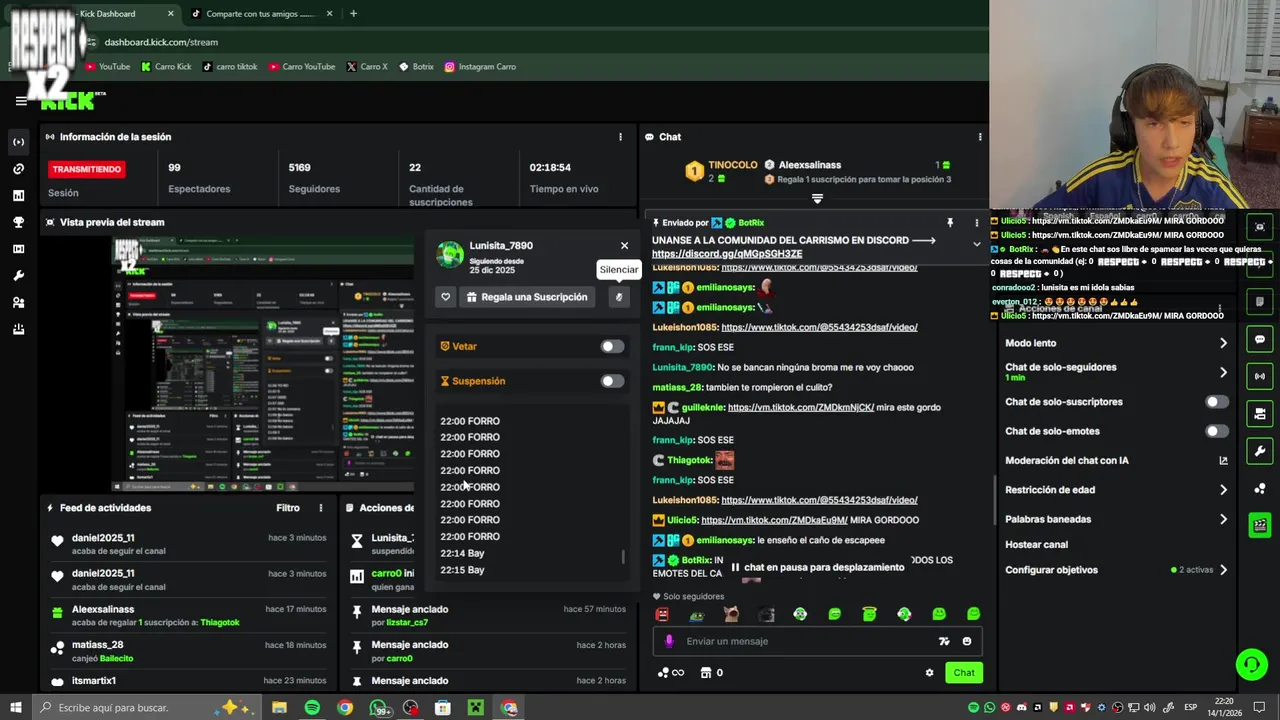This screenshot has width=1280, height=720.
Task: Open the Discord invite link in pinned message
Action: [x=727, y=254]
